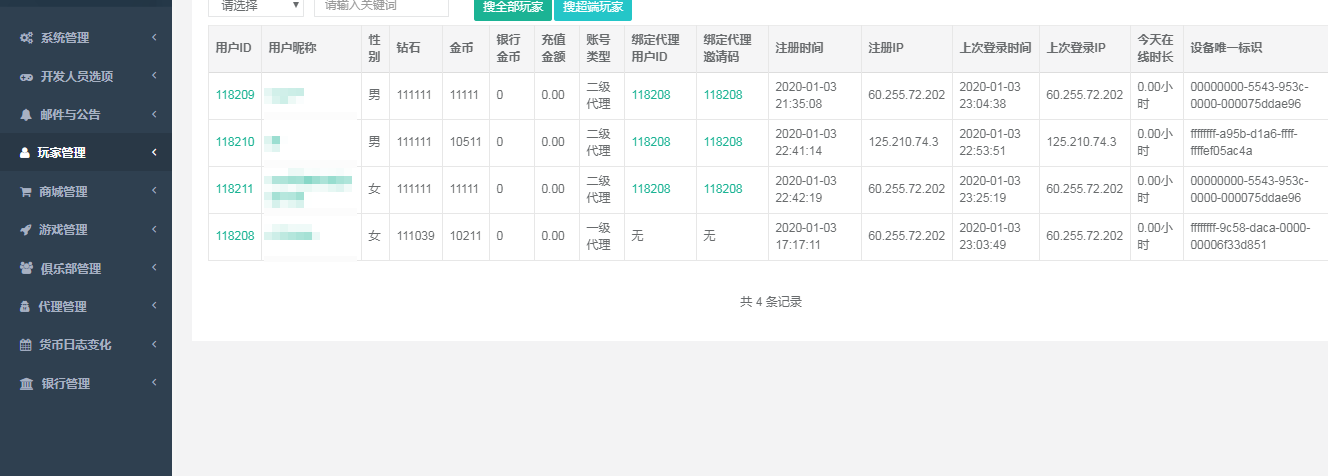Click the group icon for 俱乐部管理

pos(27,269)
